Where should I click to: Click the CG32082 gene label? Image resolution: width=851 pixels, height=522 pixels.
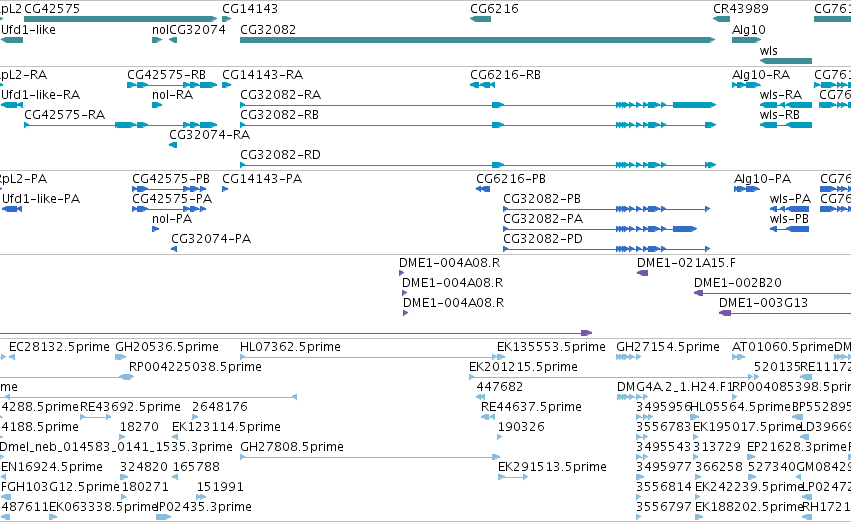(268, 29)
